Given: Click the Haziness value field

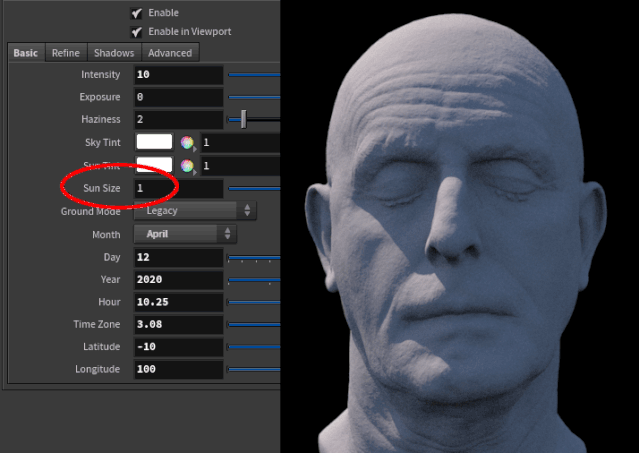Looking at the screenshot, I should click(x=178, y=119).
